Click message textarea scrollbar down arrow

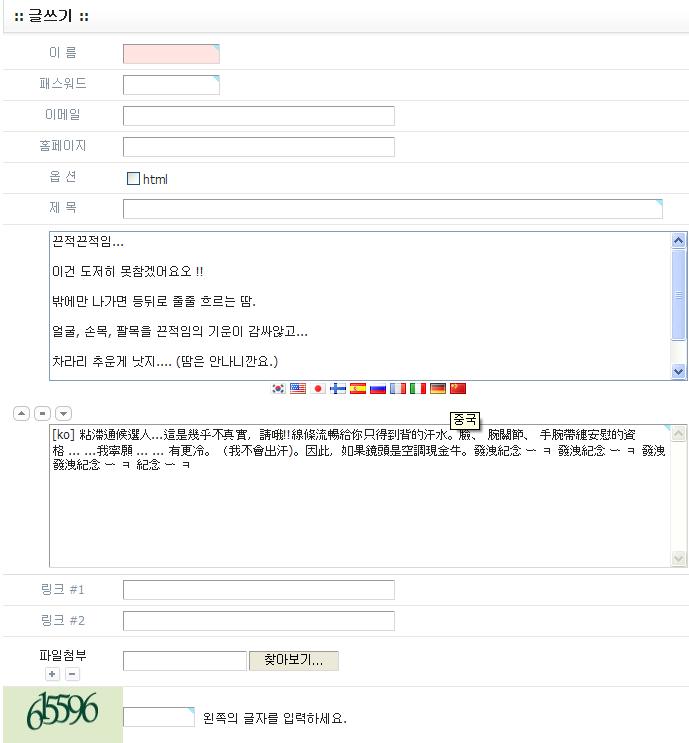679,371
